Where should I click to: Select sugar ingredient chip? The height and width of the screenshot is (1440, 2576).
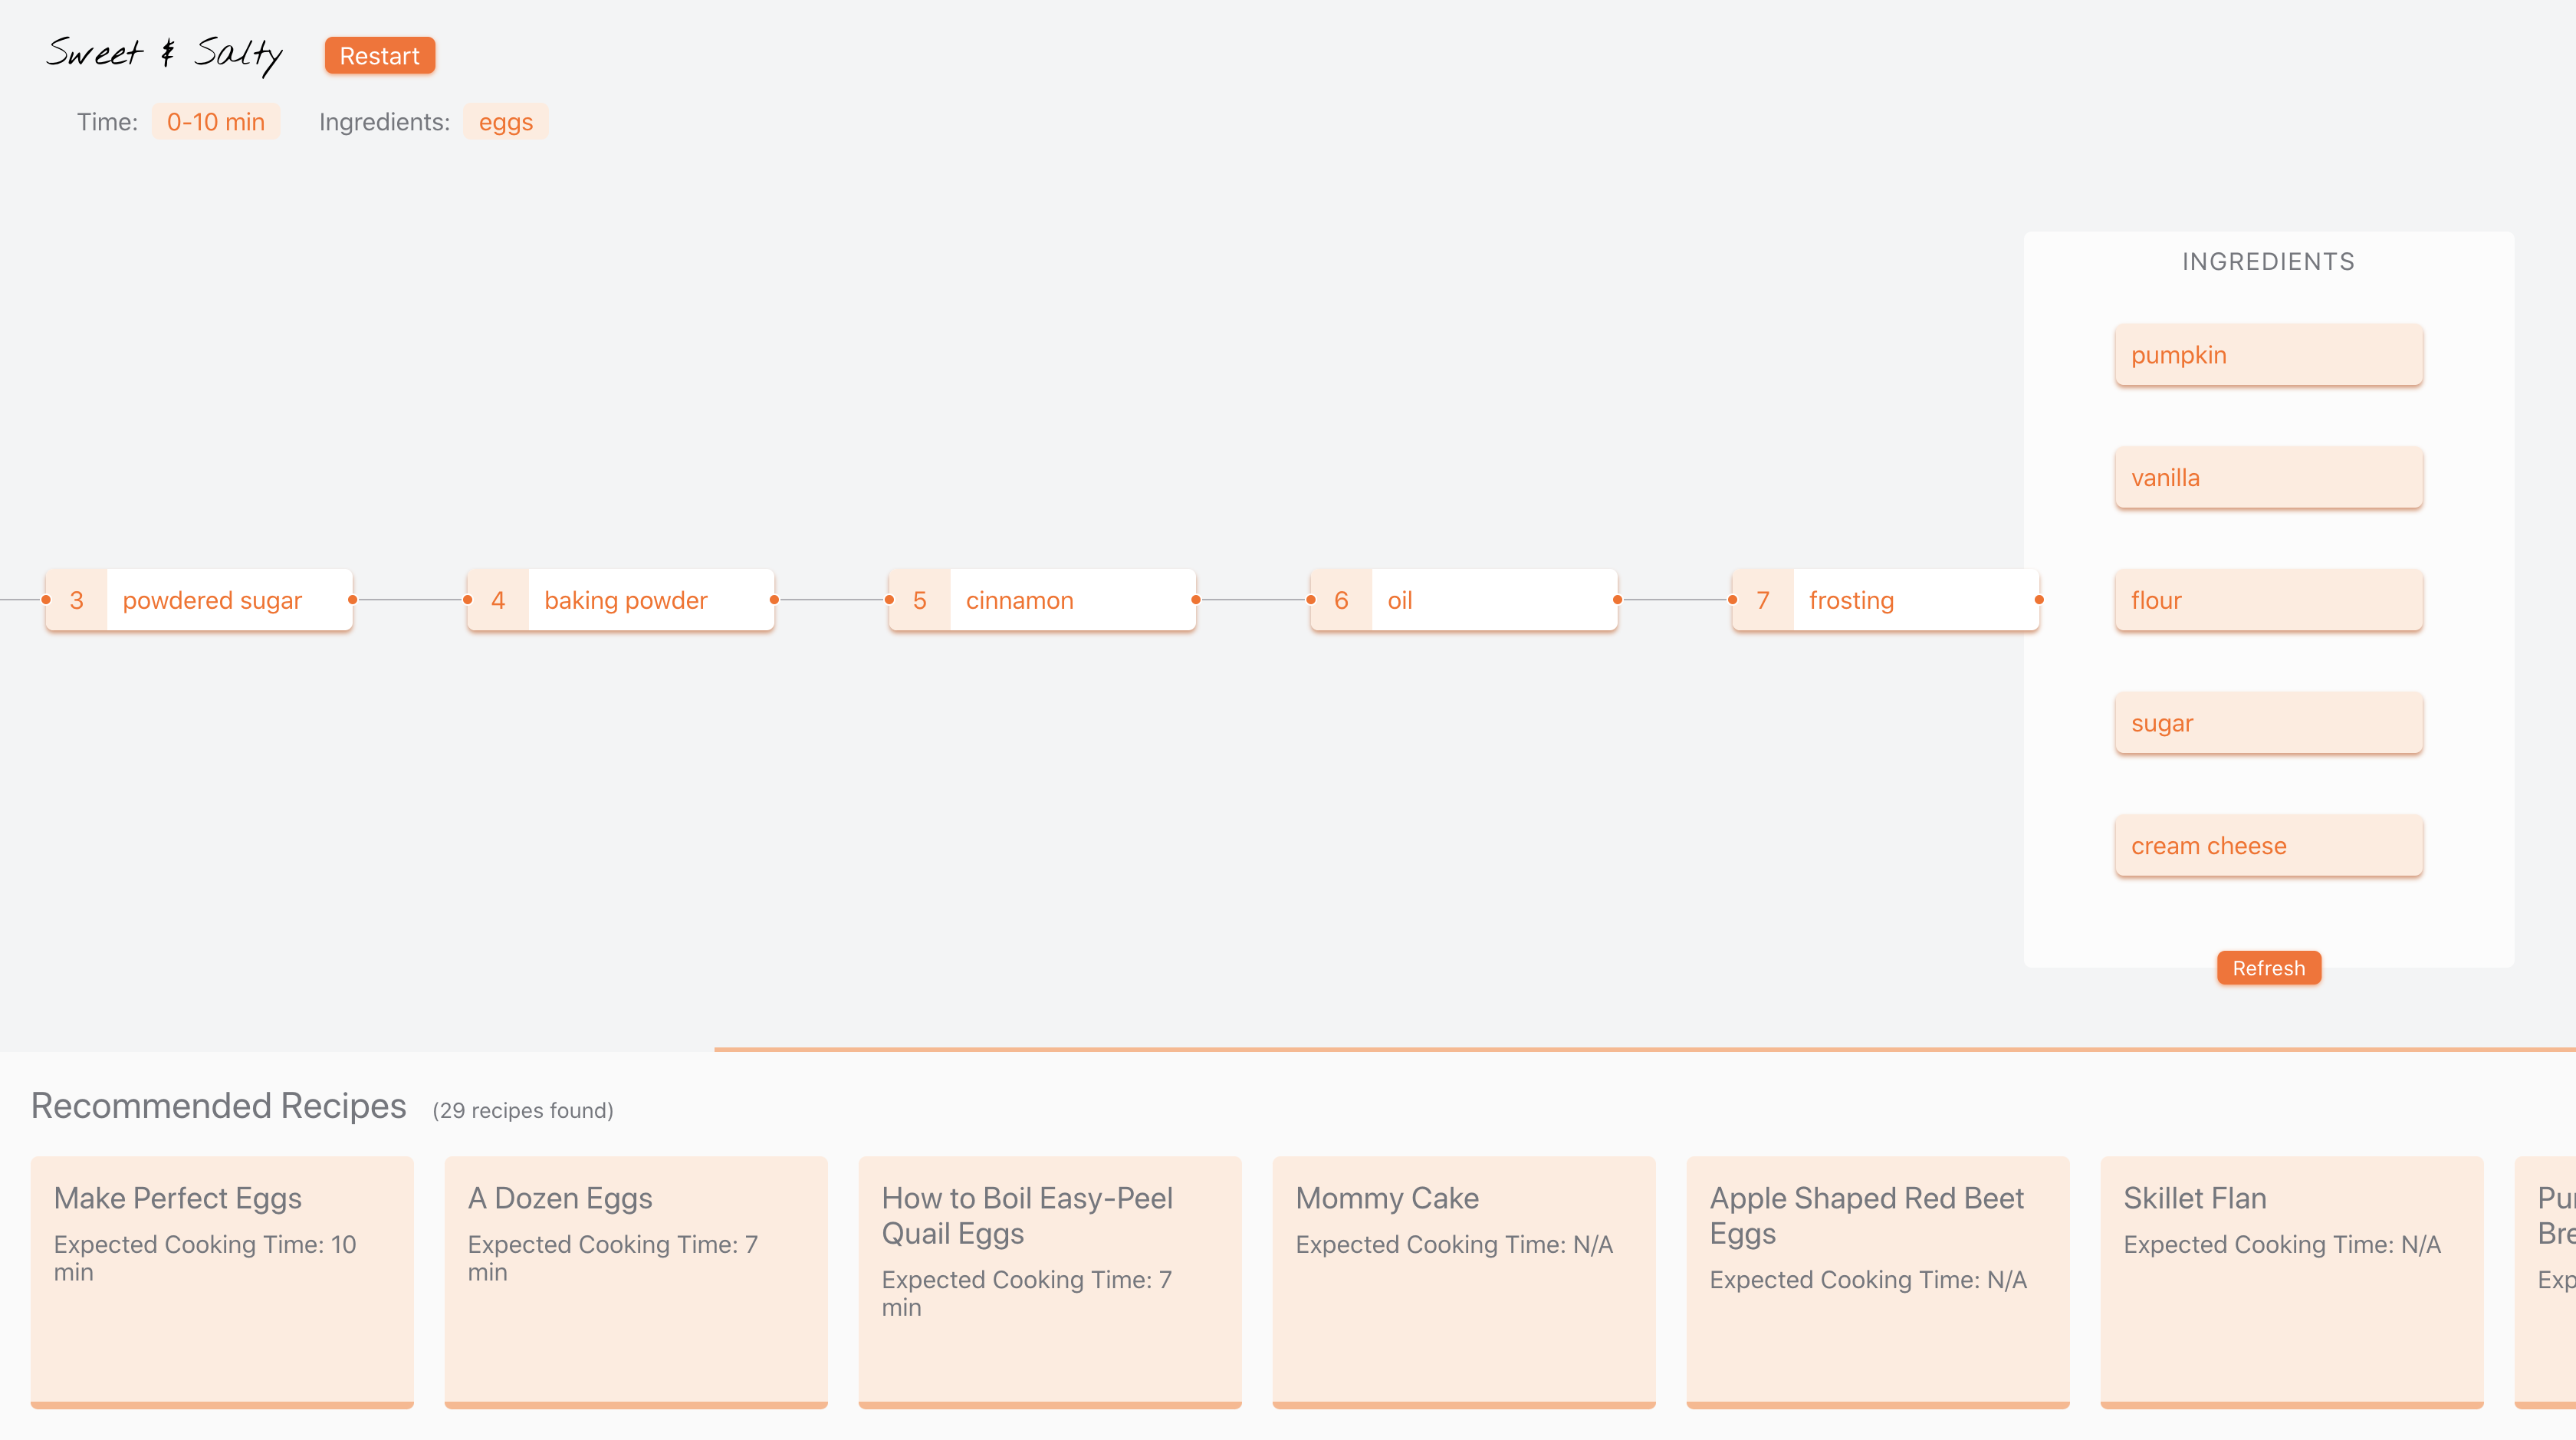[x=2268, y=723]
